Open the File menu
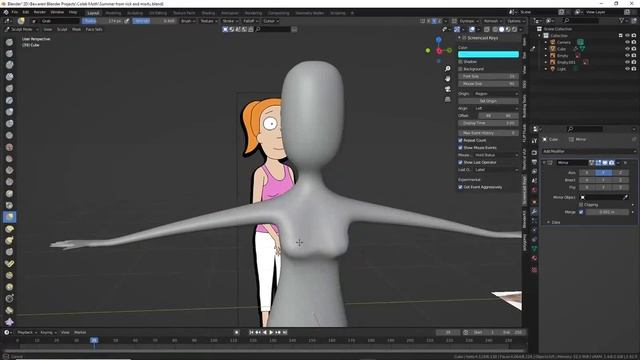 (15, 12)
